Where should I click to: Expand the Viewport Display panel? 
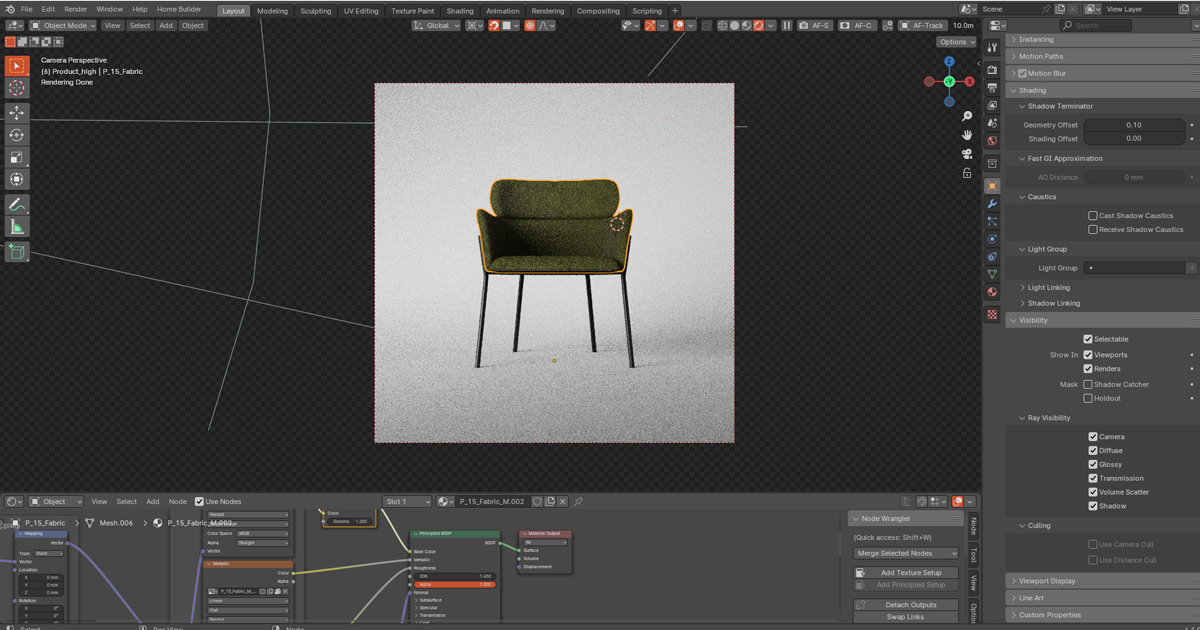pos(1047,580)
